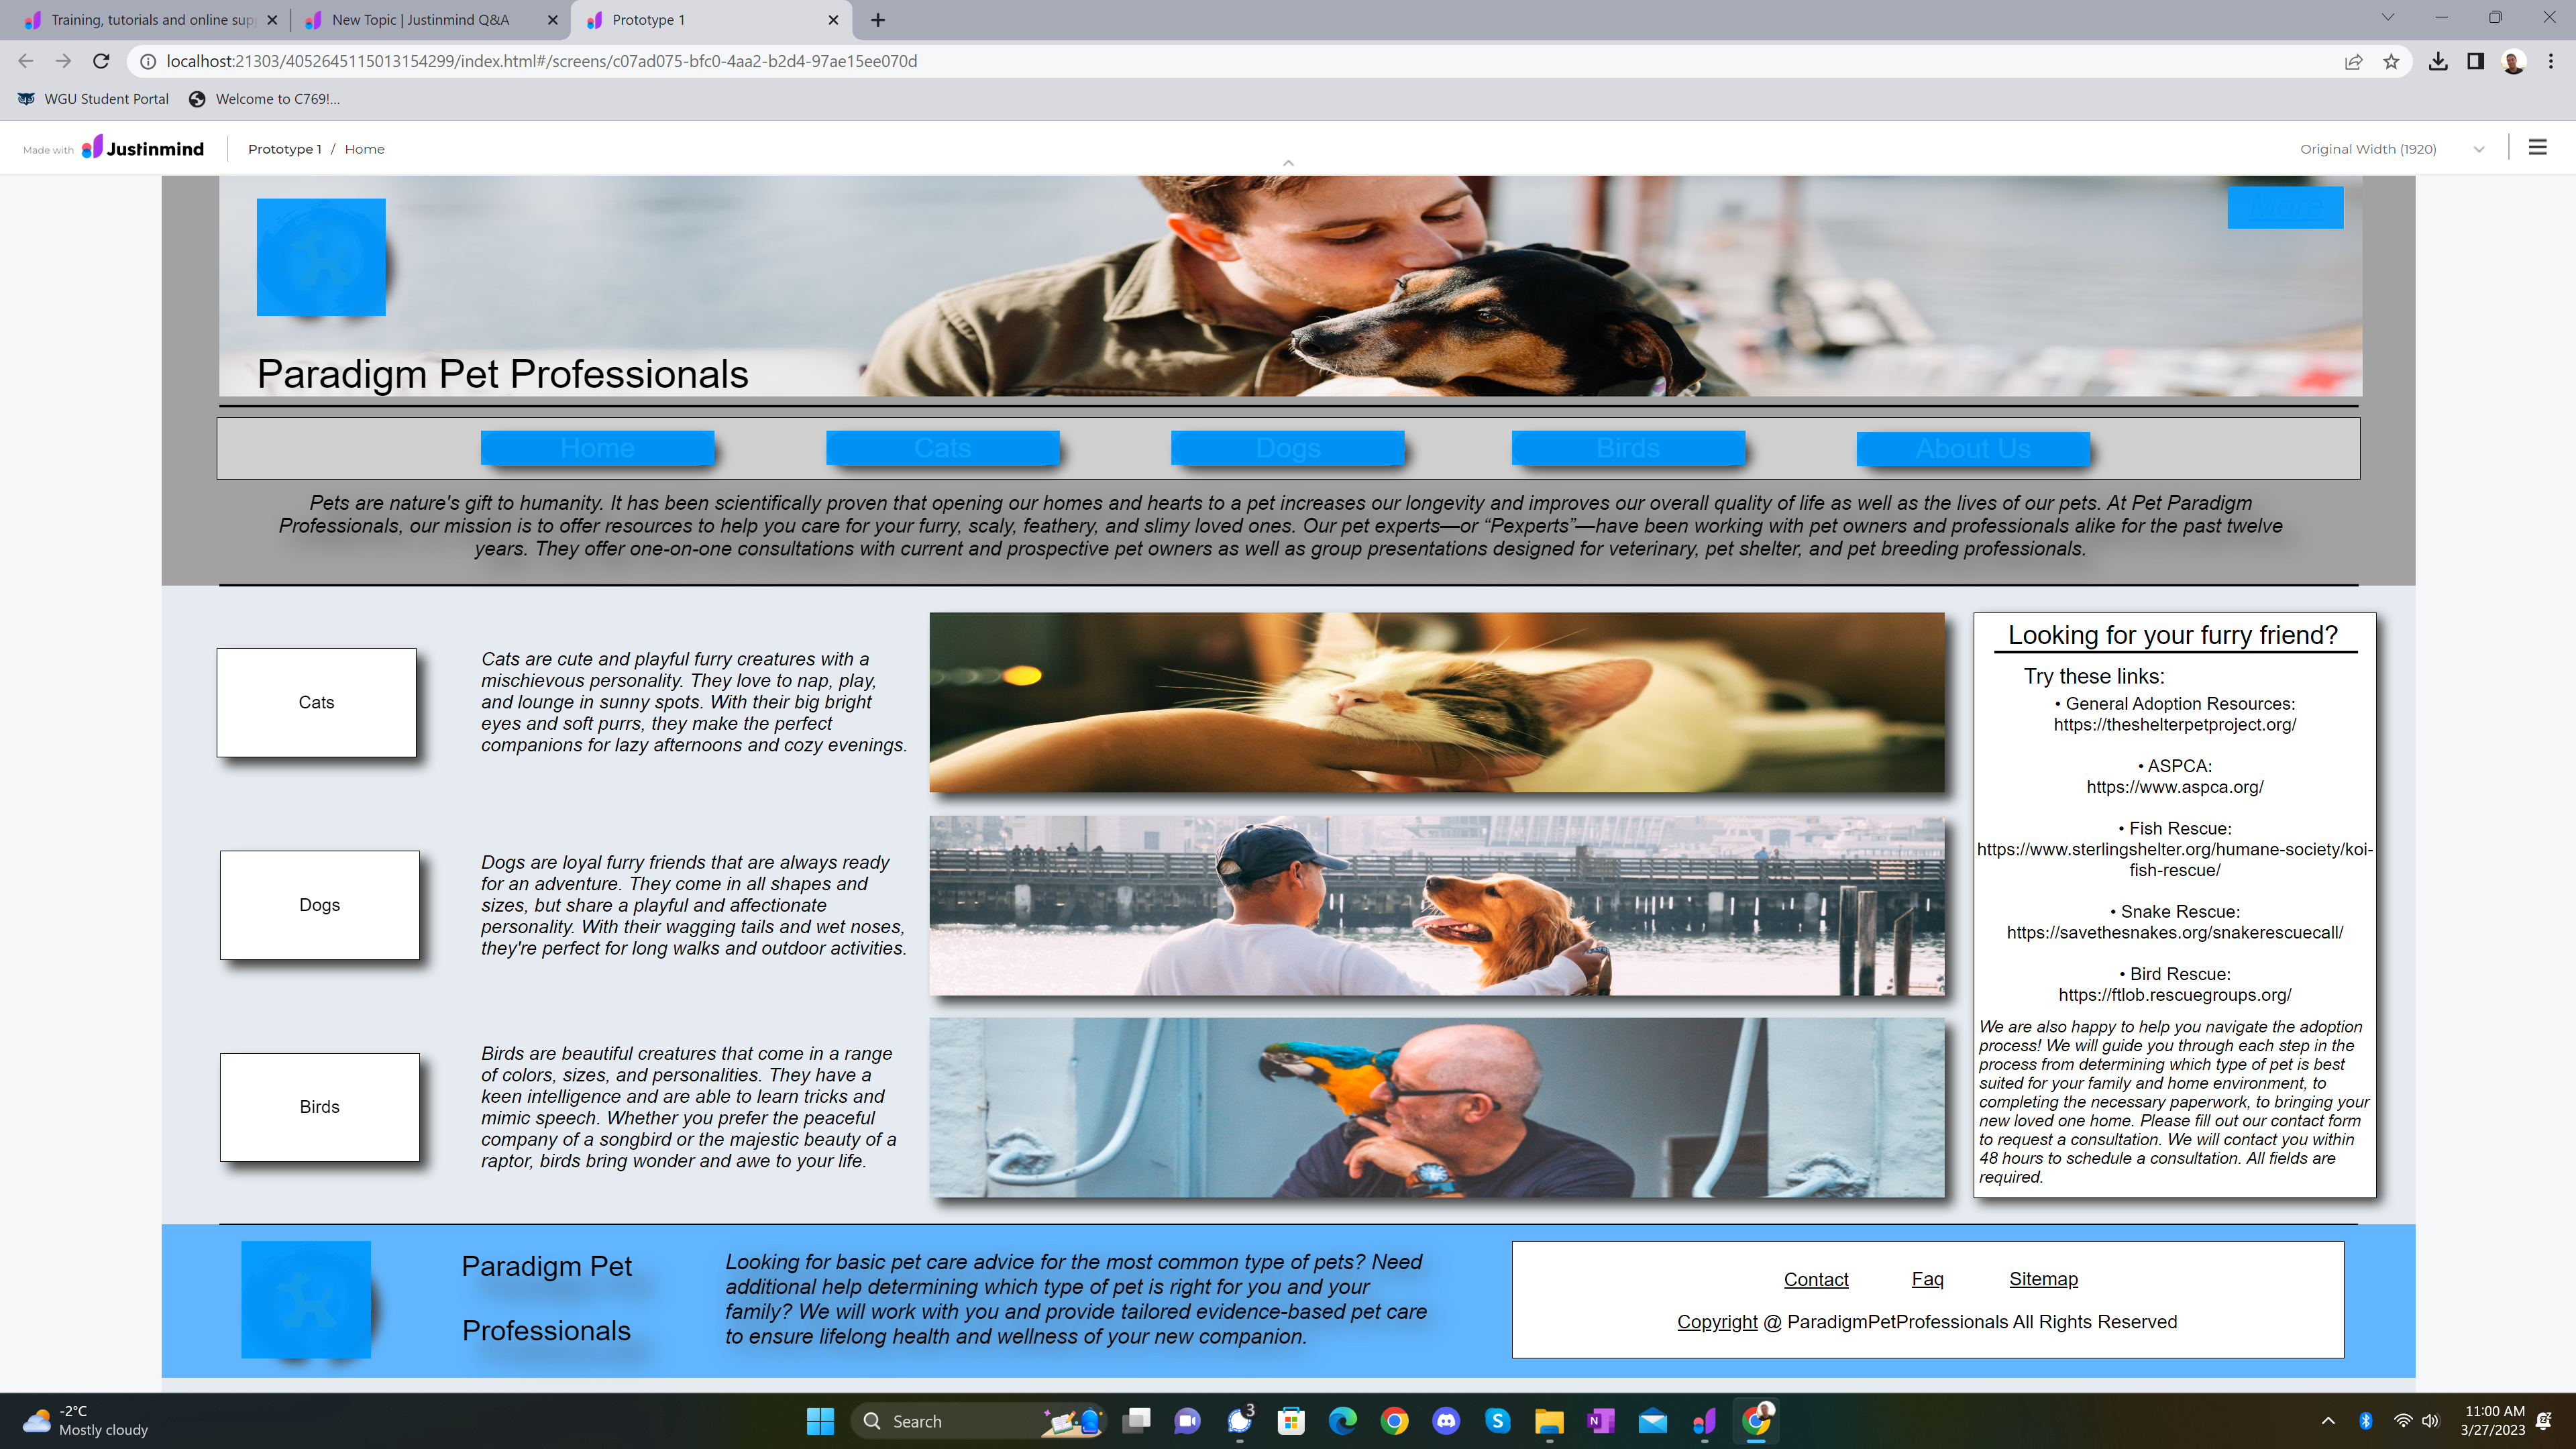Show hidden system tray icons
The width and height of the screenshot is (2576, 1449).
pyautogui.click(x=2328, y=1421)
